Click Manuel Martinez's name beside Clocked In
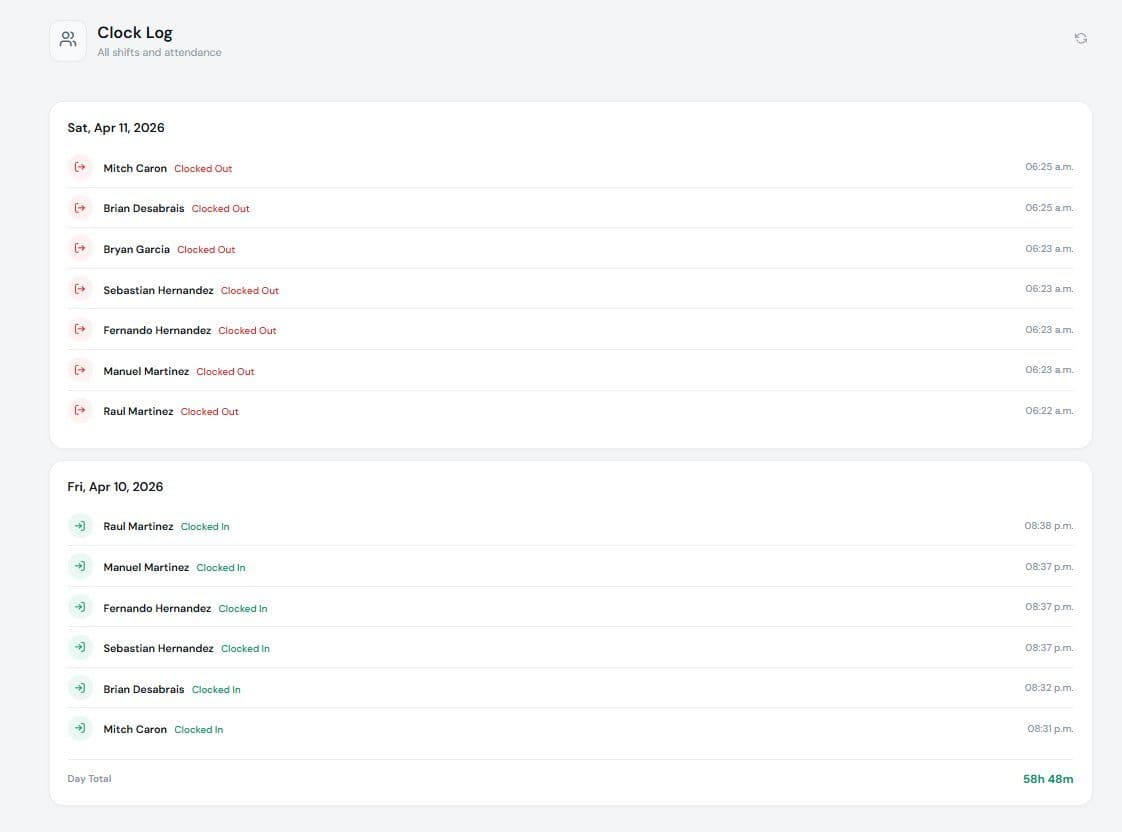Screen dimensions: 1122x832 146,567
